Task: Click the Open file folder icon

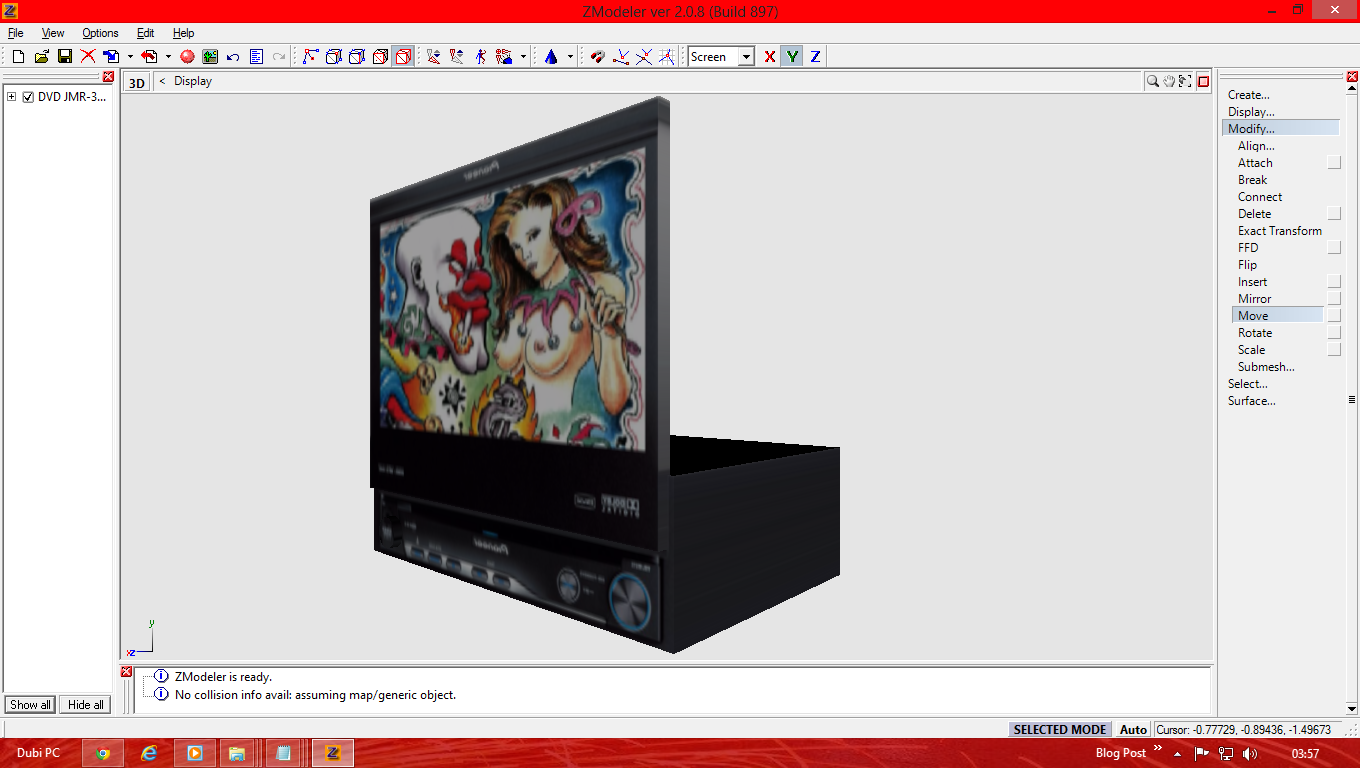Action: (41, 57)
